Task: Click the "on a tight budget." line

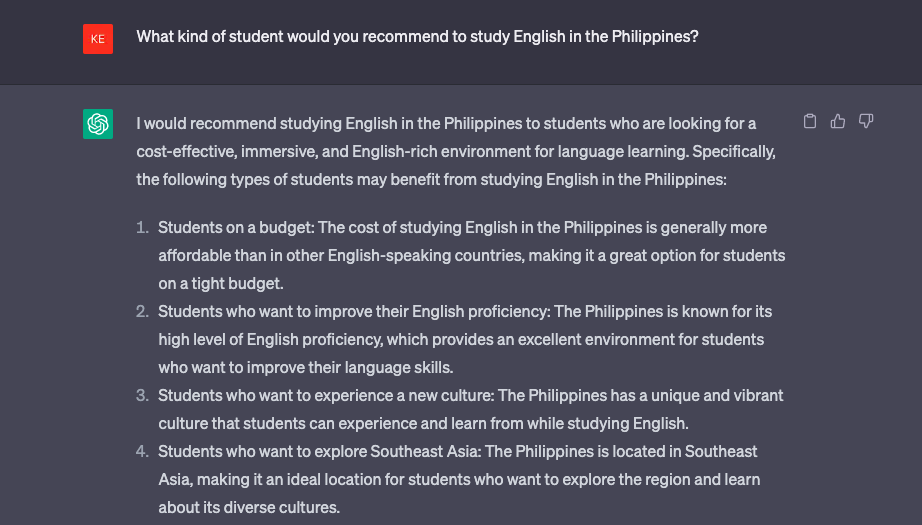Action: tap(221, 283)
